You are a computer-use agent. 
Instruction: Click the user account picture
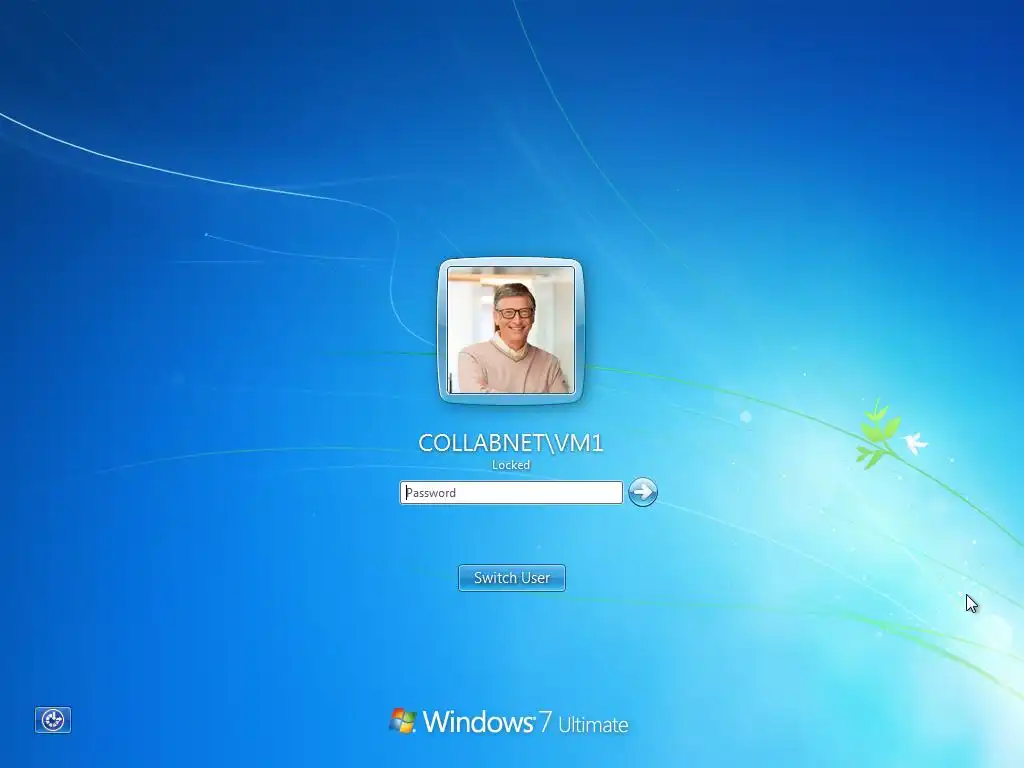tap(511, 331)
